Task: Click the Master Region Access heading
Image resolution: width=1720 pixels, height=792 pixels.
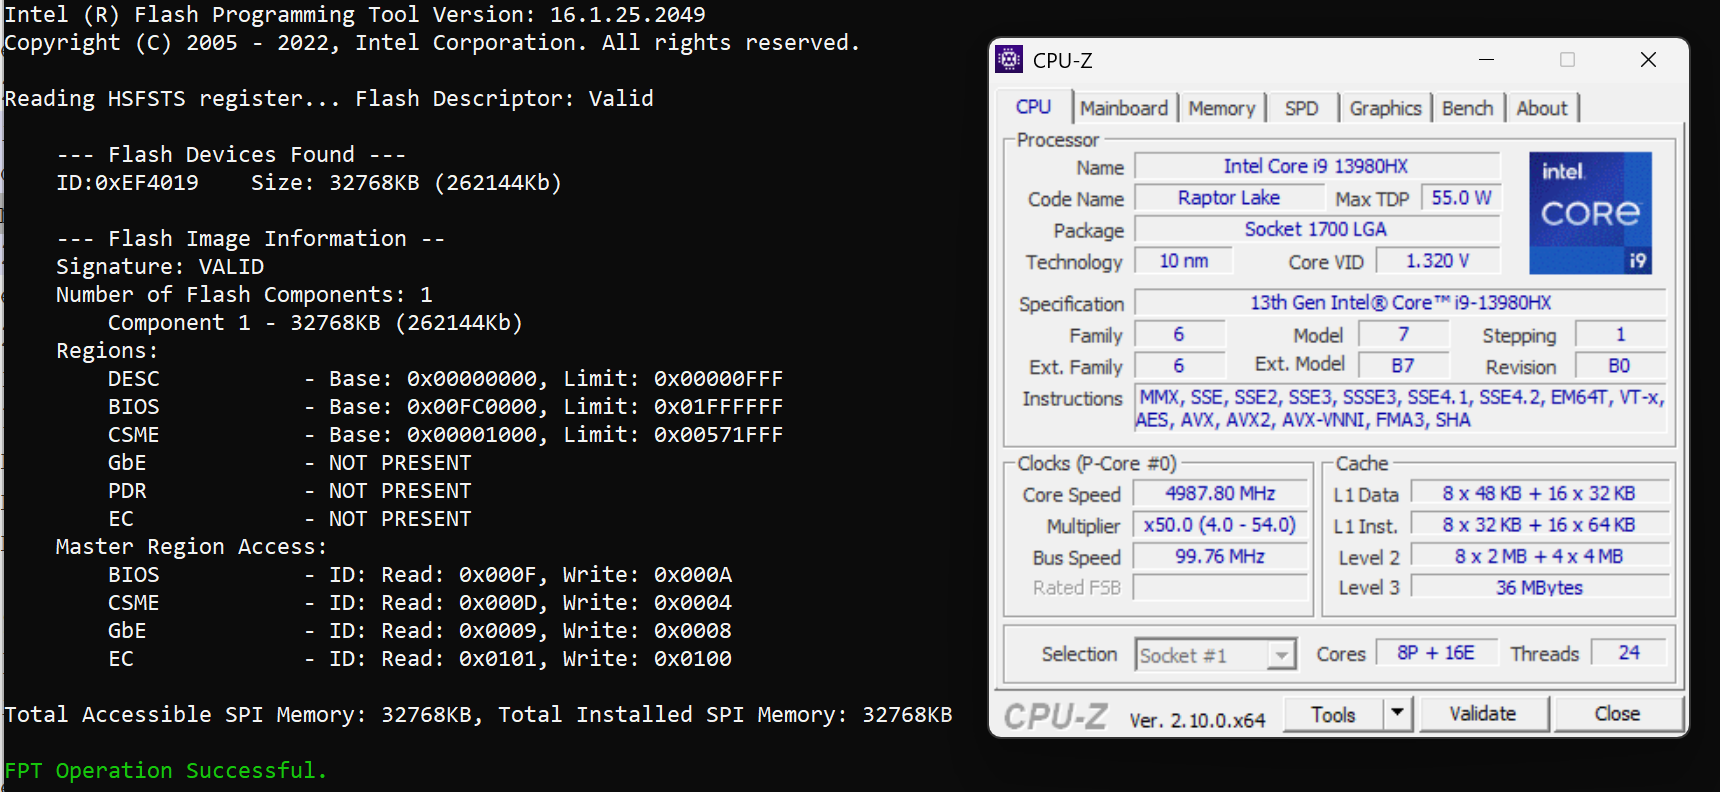Action: coord(191,546)
